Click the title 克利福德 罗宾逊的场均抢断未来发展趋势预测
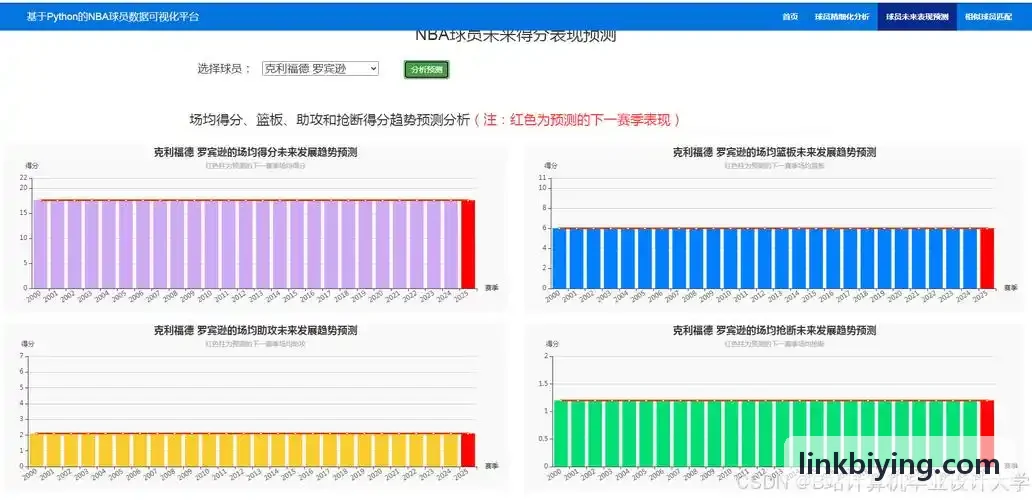Image resolution: width=1032 pixels, height=500 pixels. (774, 330)
